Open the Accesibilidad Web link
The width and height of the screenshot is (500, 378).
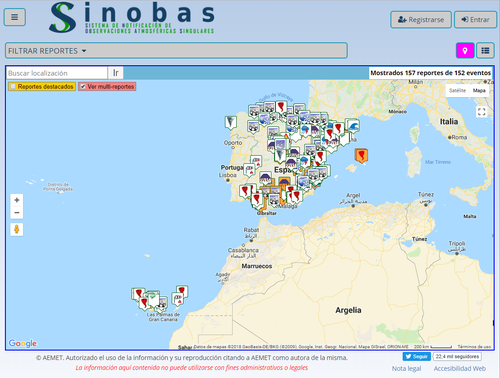[x=460, y=368]
